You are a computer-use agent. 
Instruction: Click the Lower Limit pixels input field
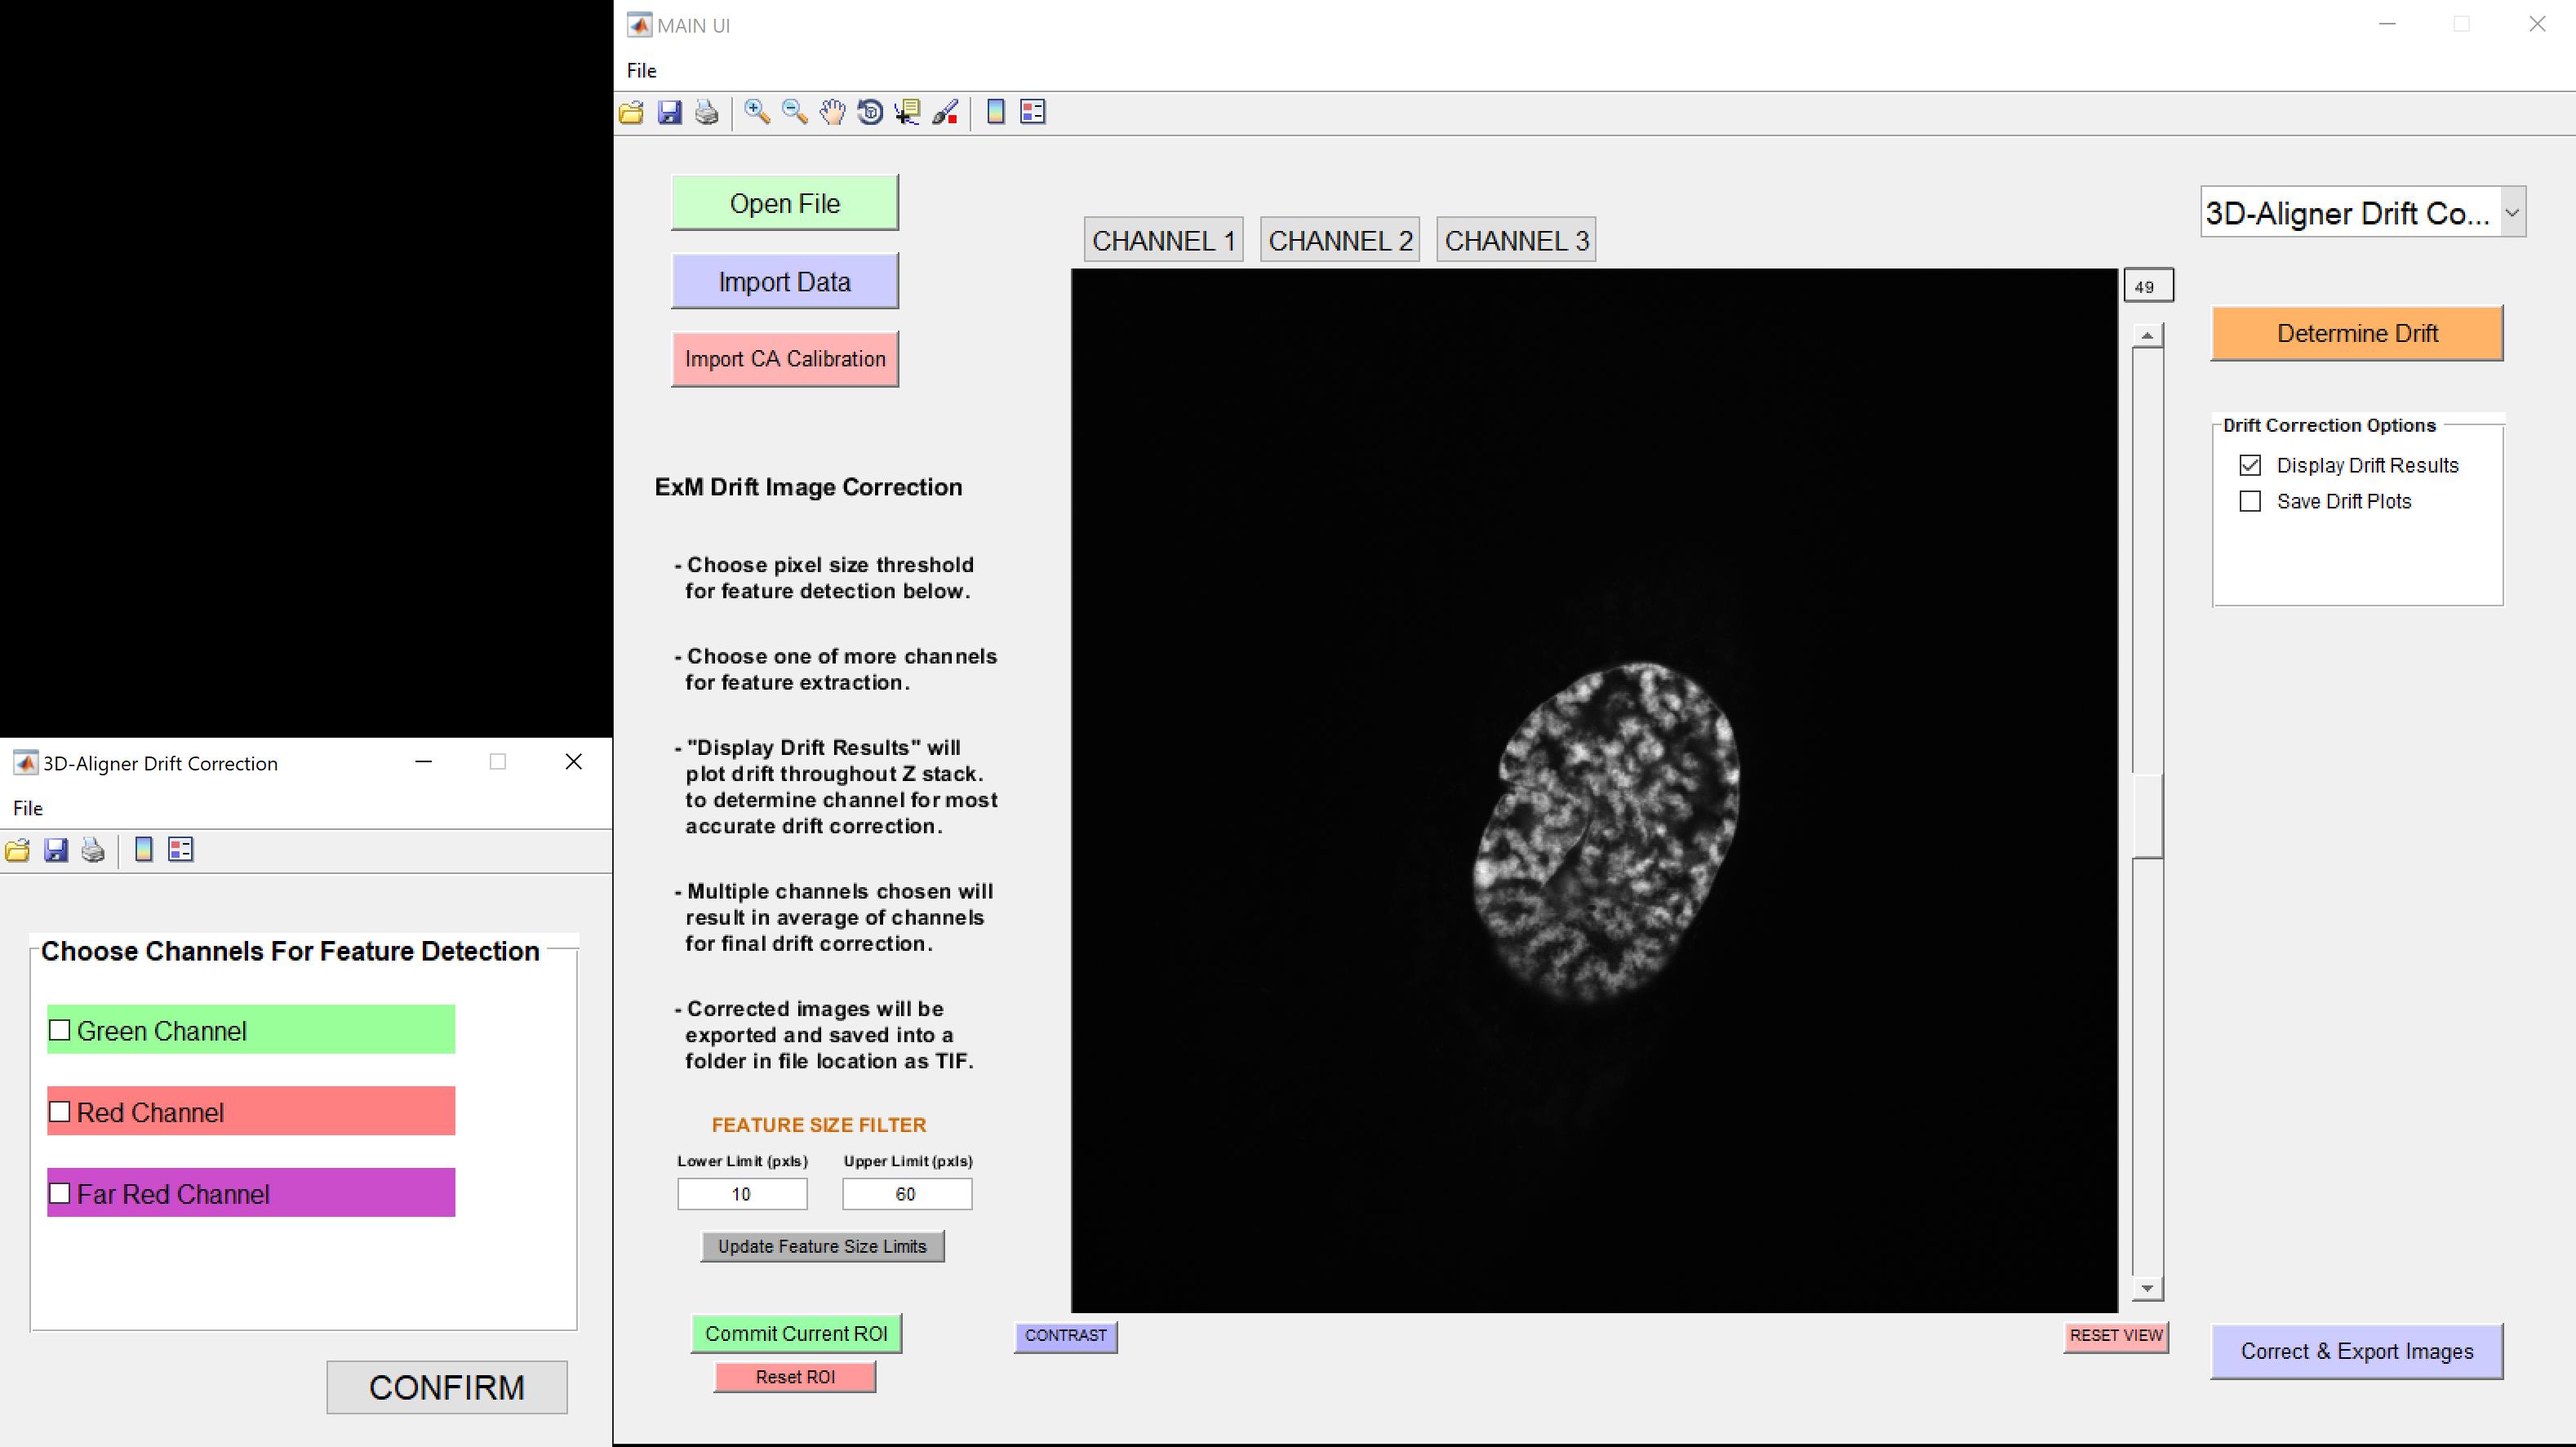pos(742,1194)
